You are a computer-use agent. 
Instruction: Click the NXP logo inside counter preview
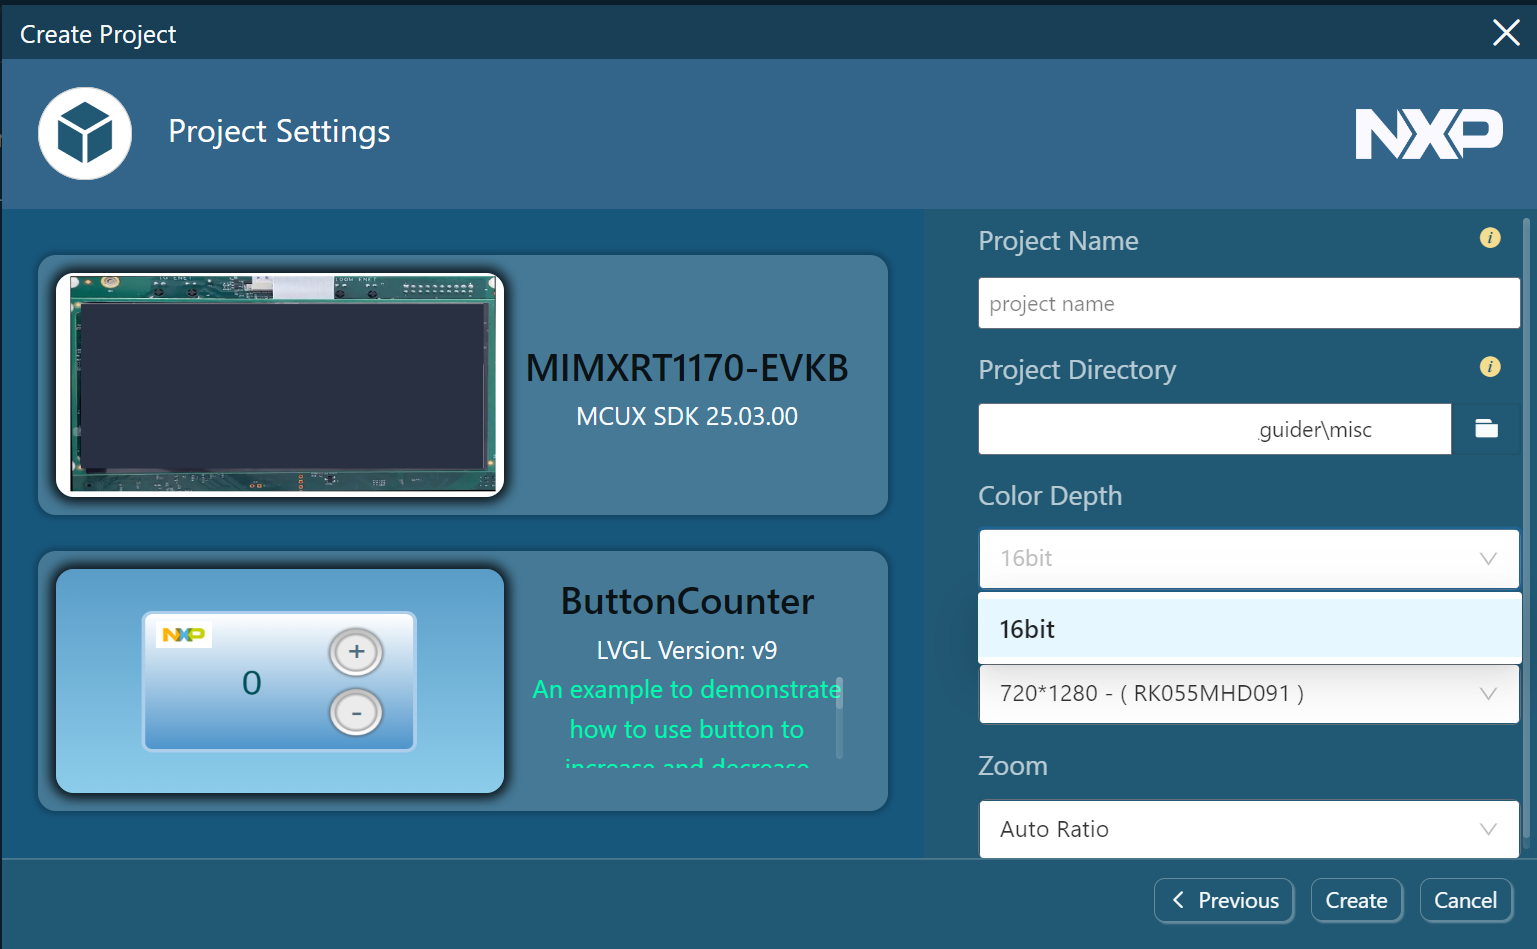coord(184,634)
